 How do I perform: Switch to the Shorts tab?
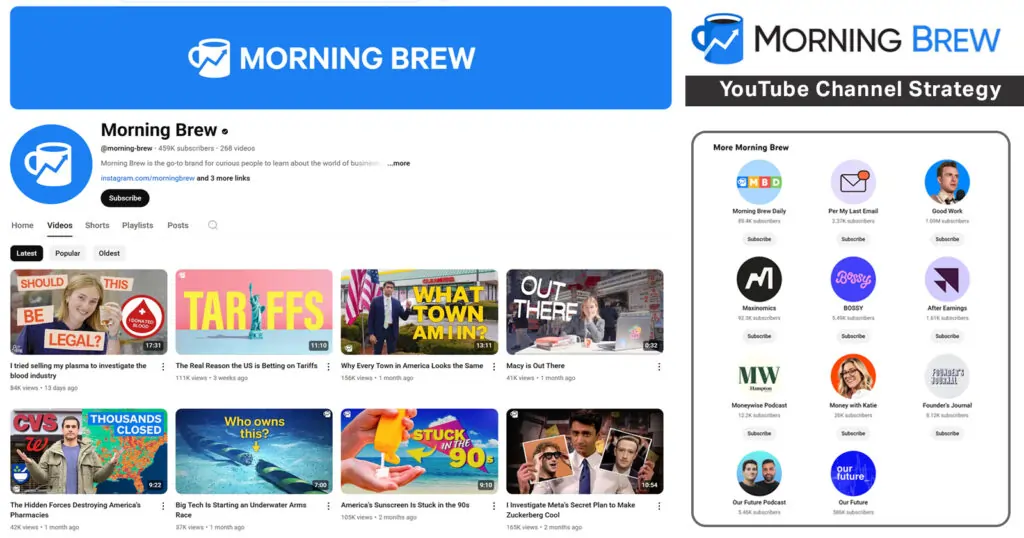pyautogui.click(x=97, y=225)
